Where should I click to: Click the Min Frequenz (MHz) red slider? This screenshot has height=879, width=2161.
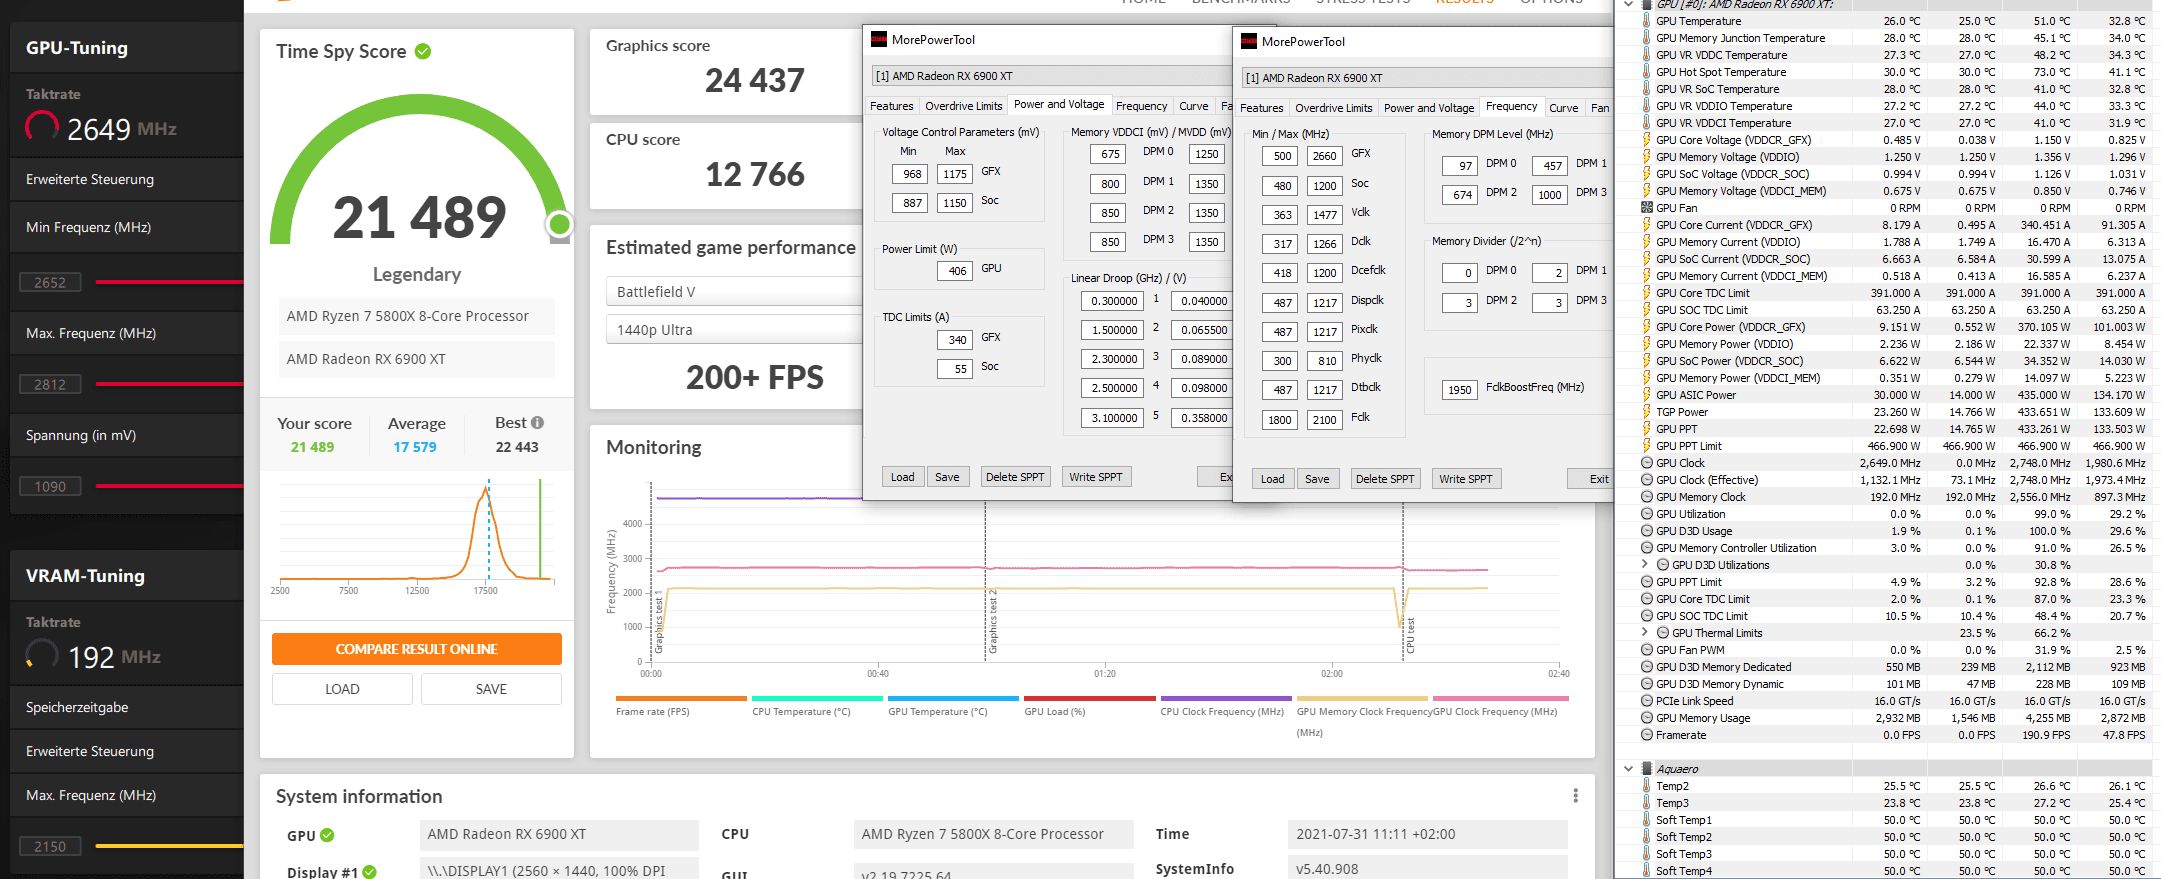point(169,283)
